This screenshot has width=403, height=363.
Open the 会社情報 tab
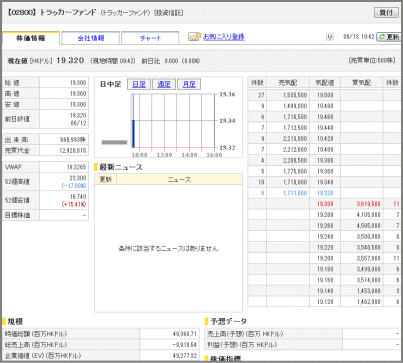[91, 38]
